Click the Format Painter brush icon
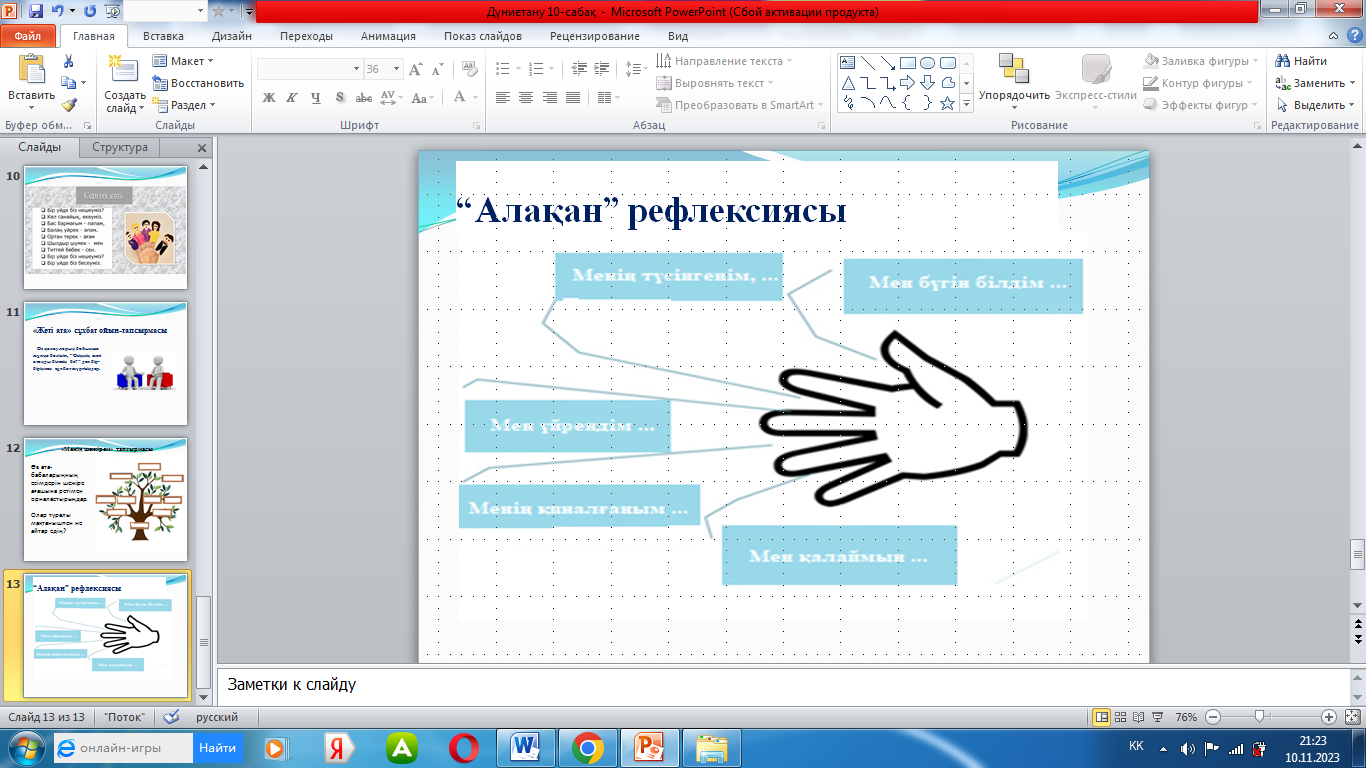 (68, 104)
